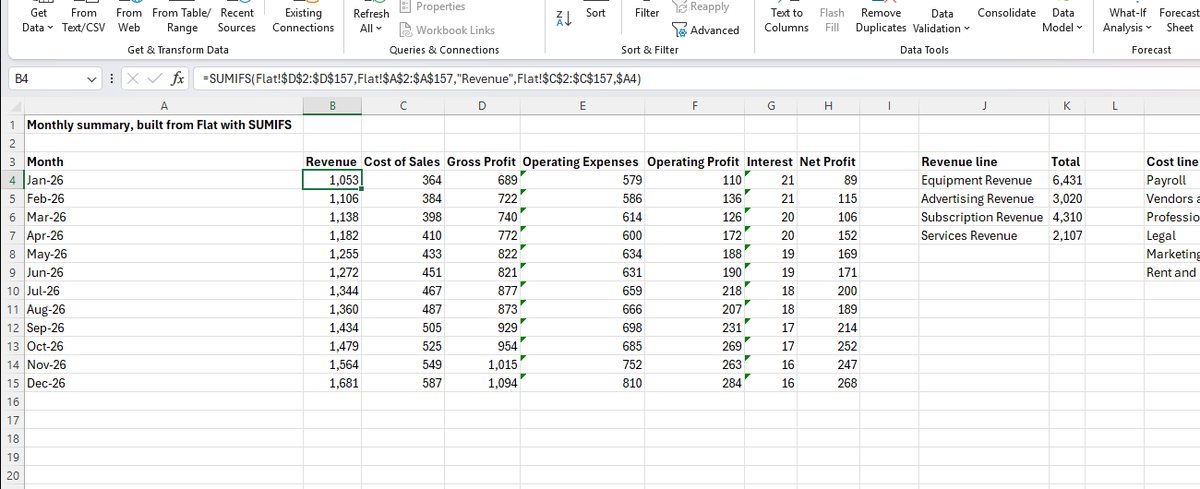Click the 'Legal' cost line cell
Image resolution: width=1200 pixels, height=489 pixels.
(1171, 236)
